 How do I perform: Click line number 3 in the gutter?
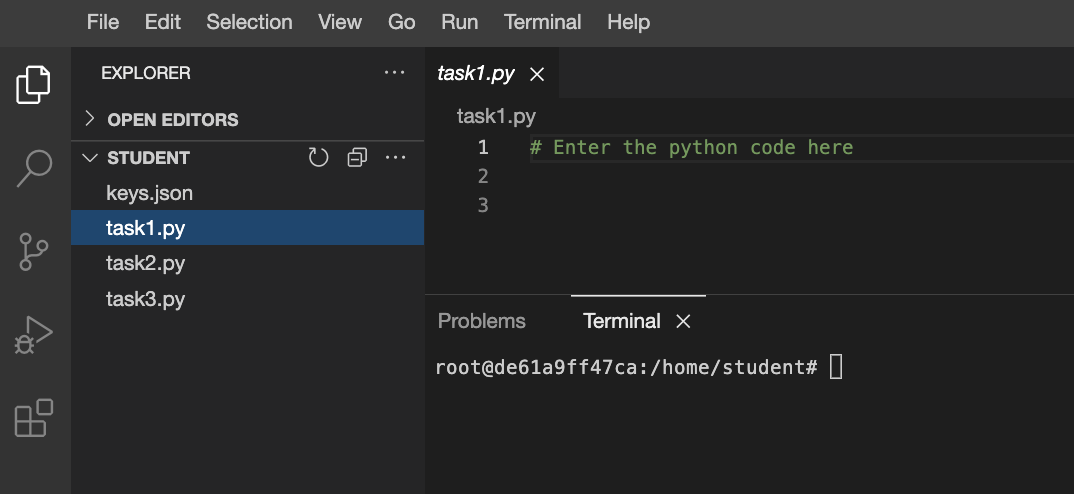point(484,206)
